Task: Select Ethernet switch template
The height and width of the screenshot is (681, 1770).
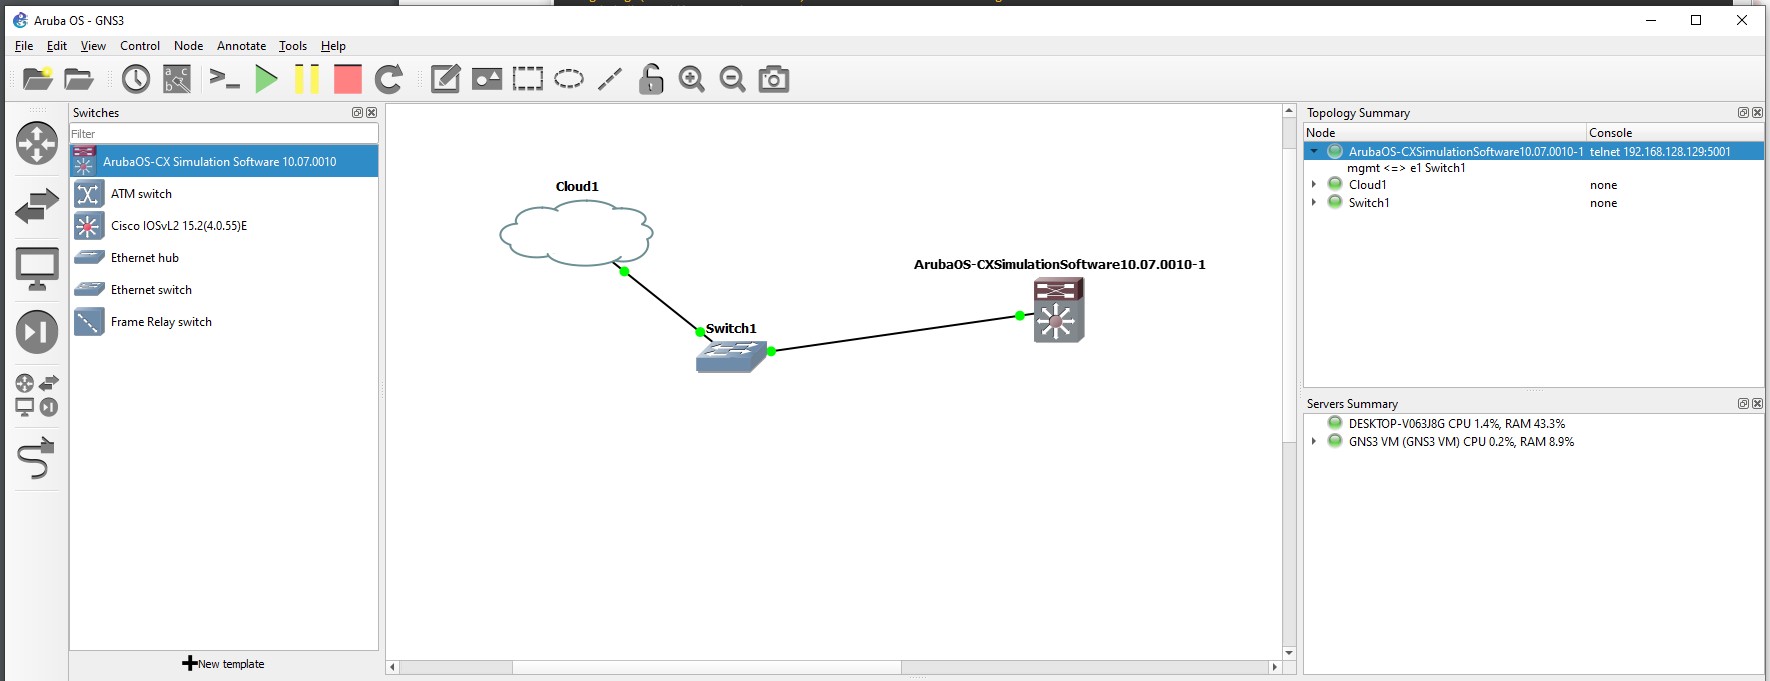Action: [x=224, y=289]
